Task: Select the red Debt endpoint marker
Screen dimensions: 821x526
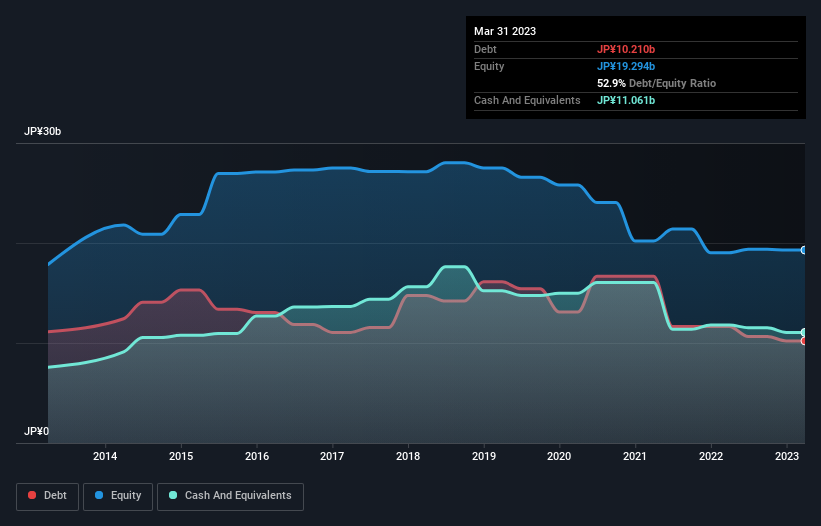Action: pos(804,341)
